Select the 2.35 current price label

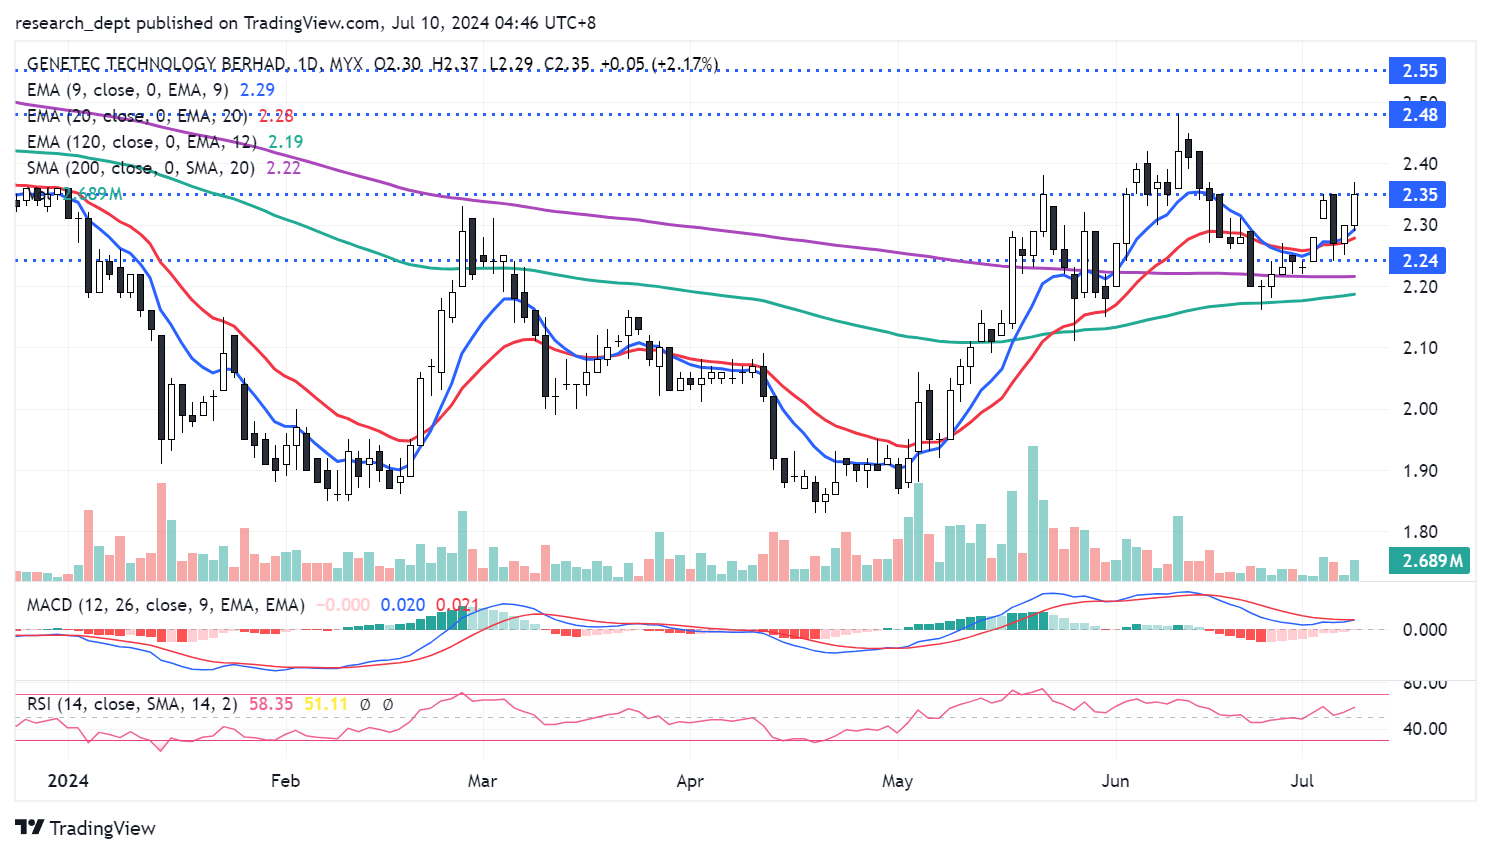pos(1418,195)
